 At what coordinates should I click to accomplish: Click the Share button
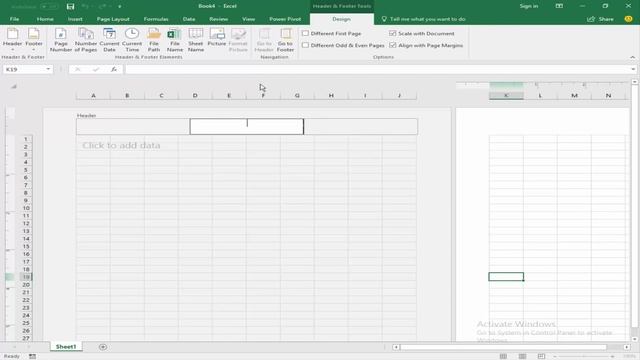pos(600,19)
